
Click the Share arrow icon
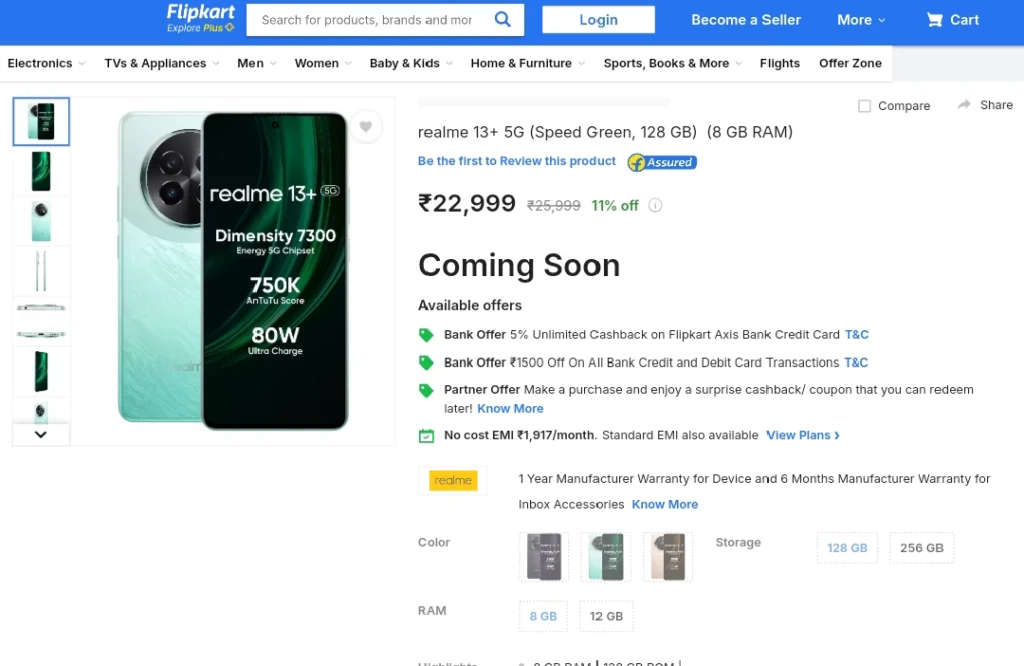964,104
